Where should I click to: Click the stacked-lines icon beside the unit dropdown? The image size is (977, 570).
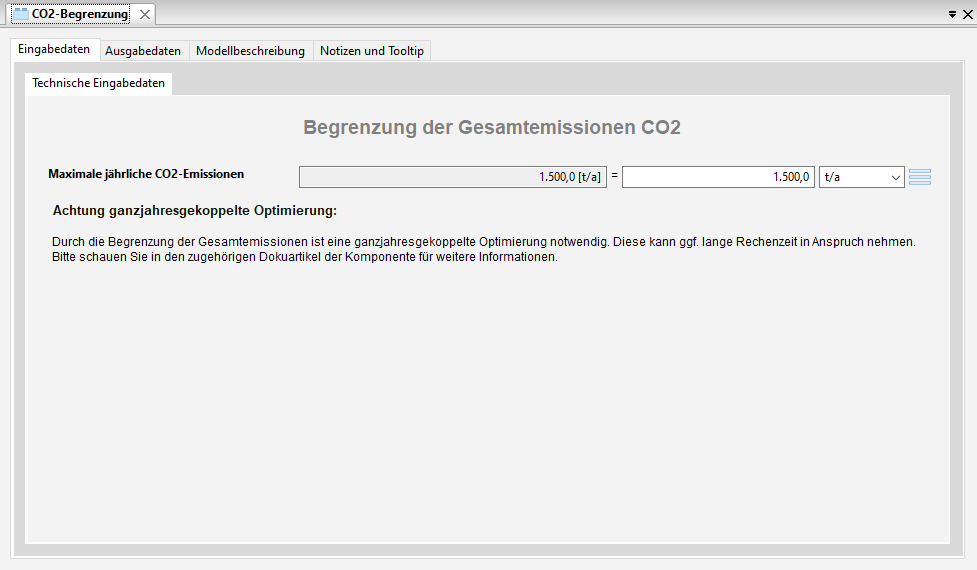(x=920, y=177)
